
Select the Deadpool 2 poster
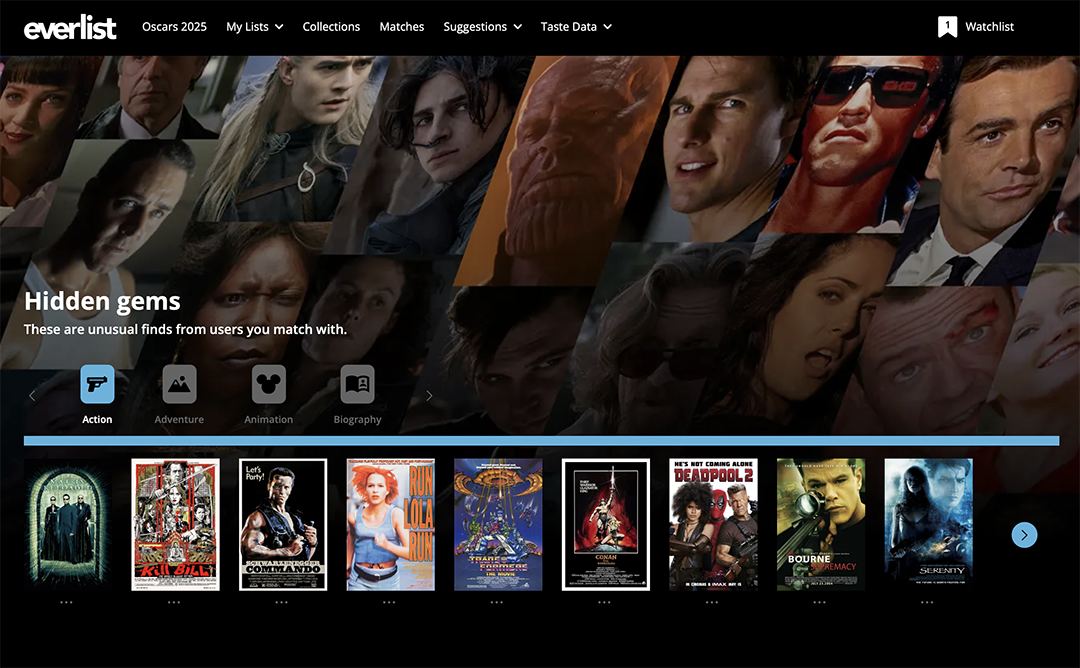click(x=713, y=524)
